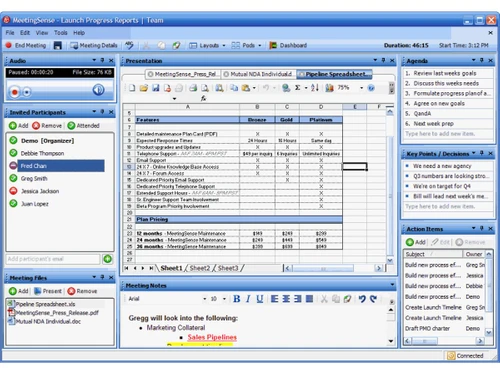Click Agenda 'Type here to add new item' field
The width and height of the screenshot is (500, 375).
pyautogui.click(x=447, y=134)
